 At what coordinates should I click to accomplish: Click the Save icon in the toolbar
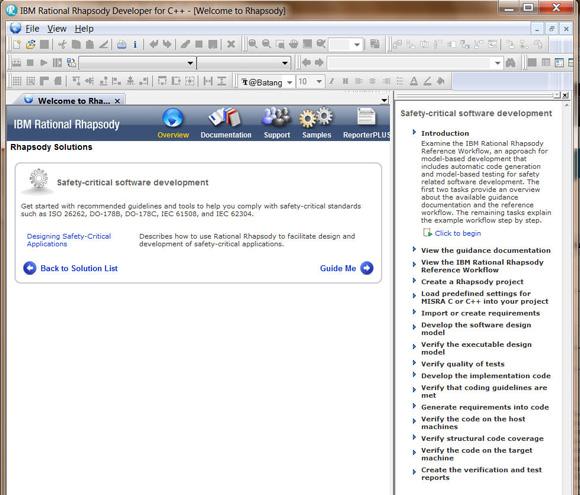click(44, 44)
